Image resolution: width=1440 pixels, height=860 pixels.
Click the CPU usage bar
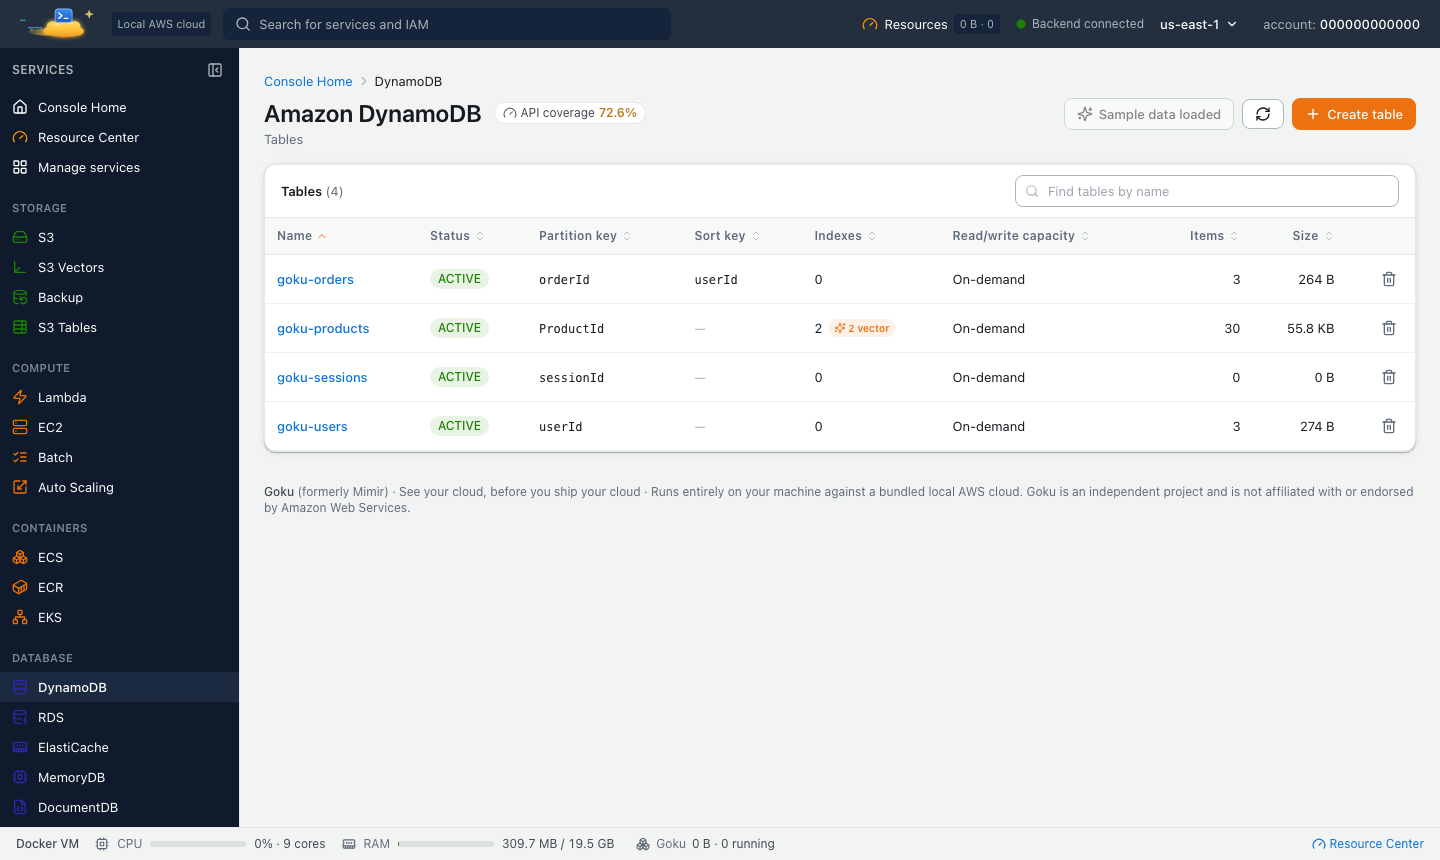coord(198,844)
